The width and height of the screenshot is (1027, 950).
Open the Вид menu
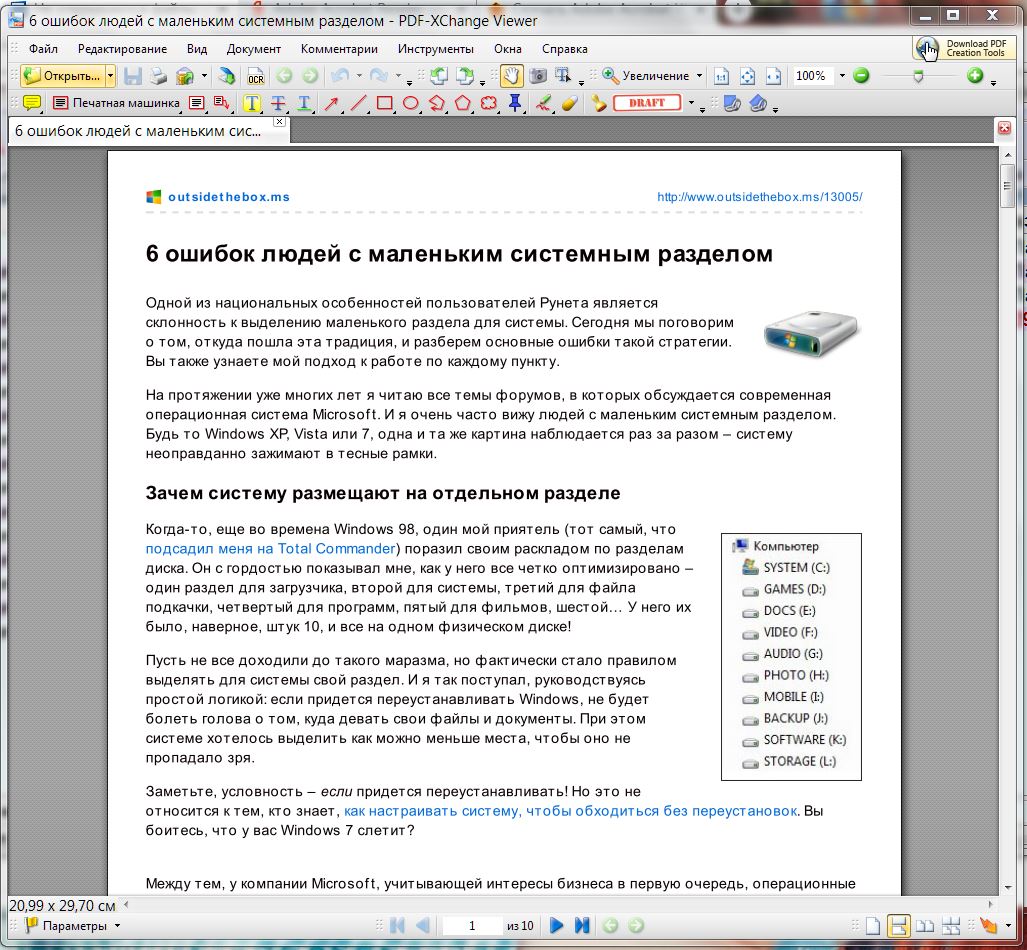click(196, 49)
